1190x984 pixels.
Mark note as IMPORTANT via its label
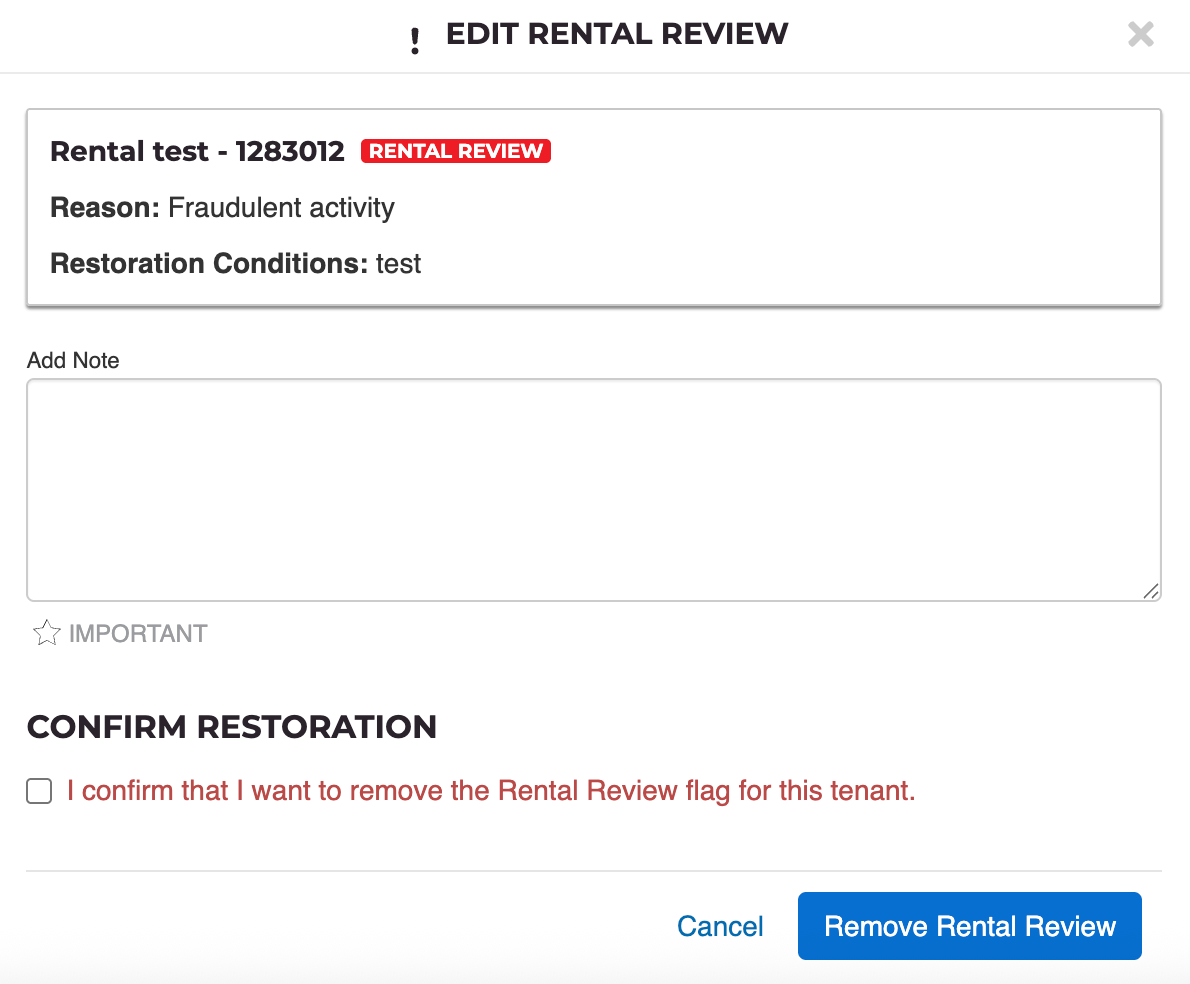[x=138, y=633]
